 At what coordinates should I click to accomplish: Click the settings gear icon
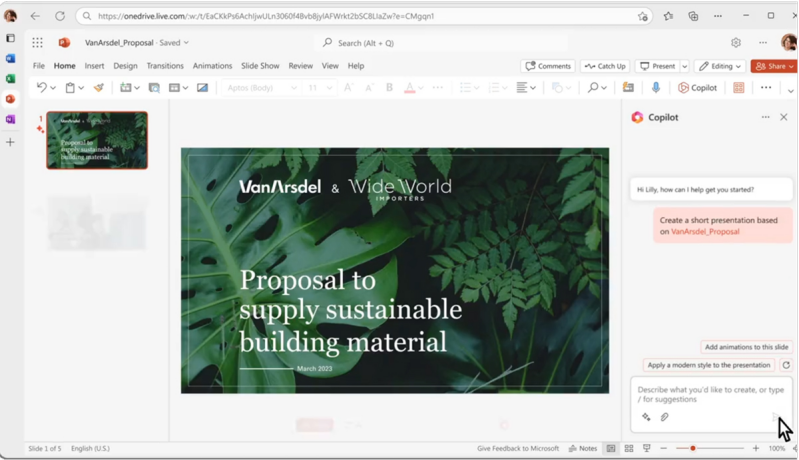(x=736, y=43)
